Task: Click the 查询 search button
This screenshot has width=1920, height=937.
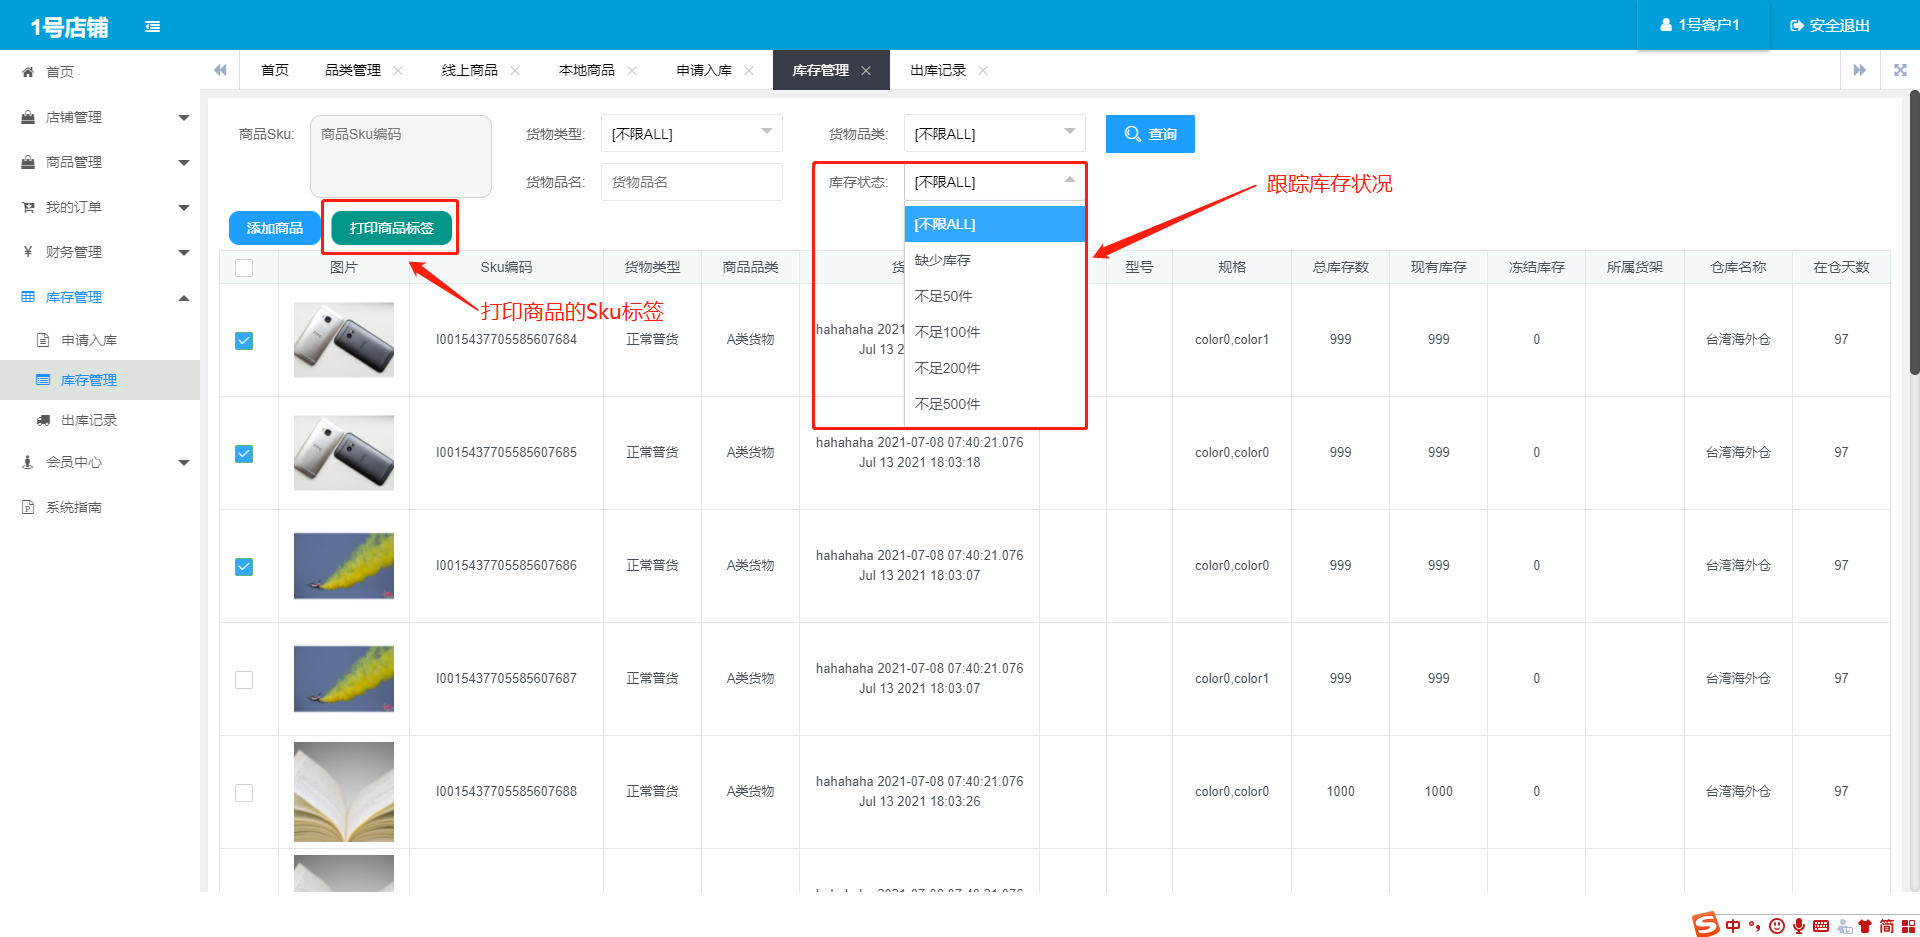Action: click(x=1150, y=134)
